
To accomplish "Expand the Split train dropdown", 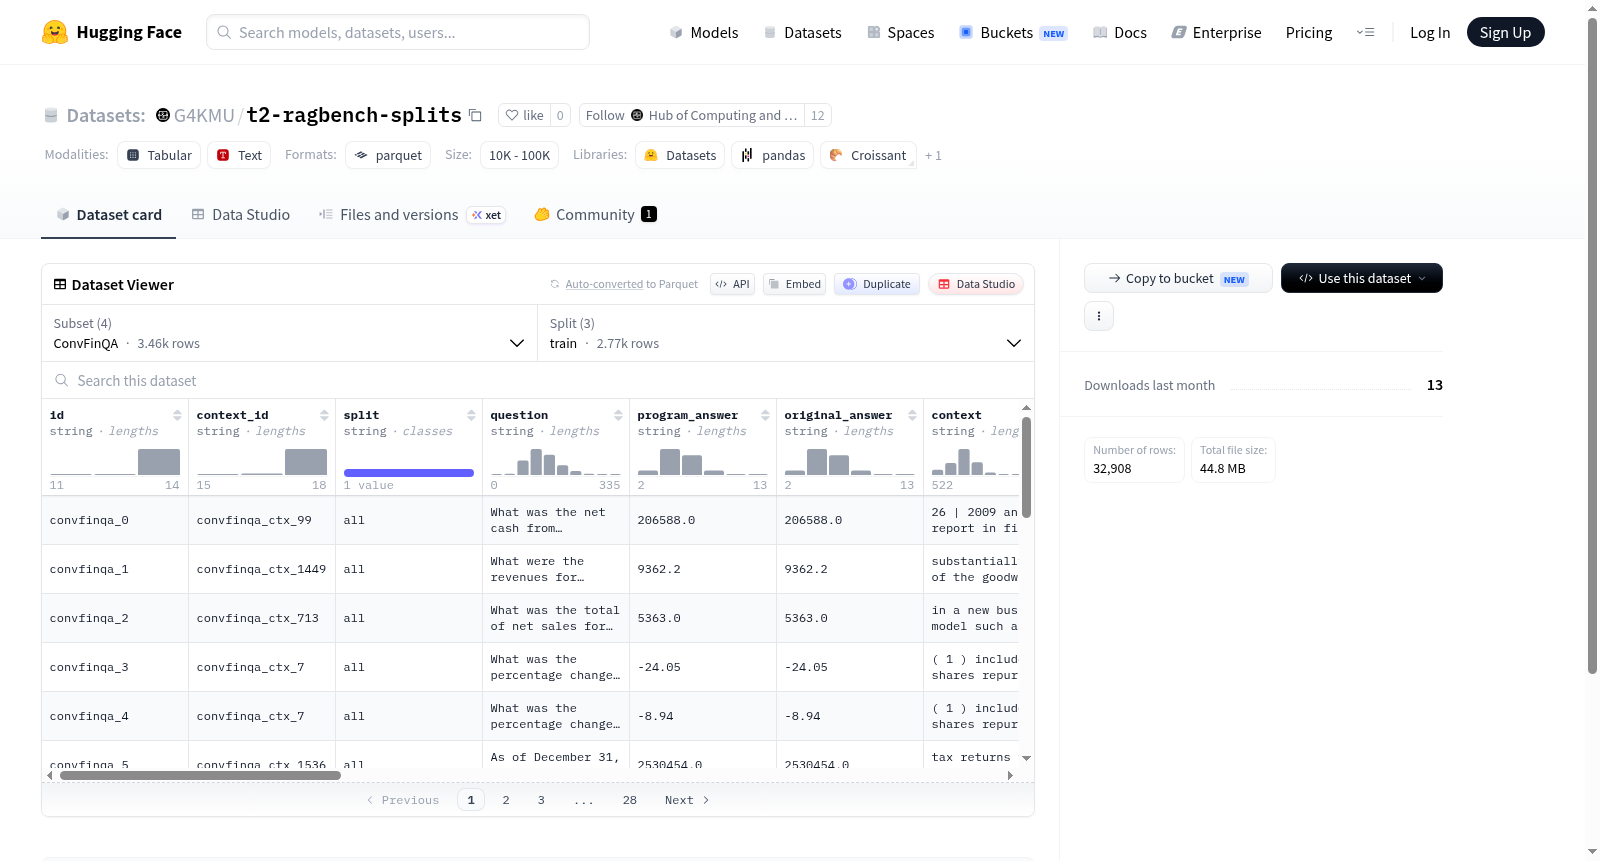I will coord(786,333).
